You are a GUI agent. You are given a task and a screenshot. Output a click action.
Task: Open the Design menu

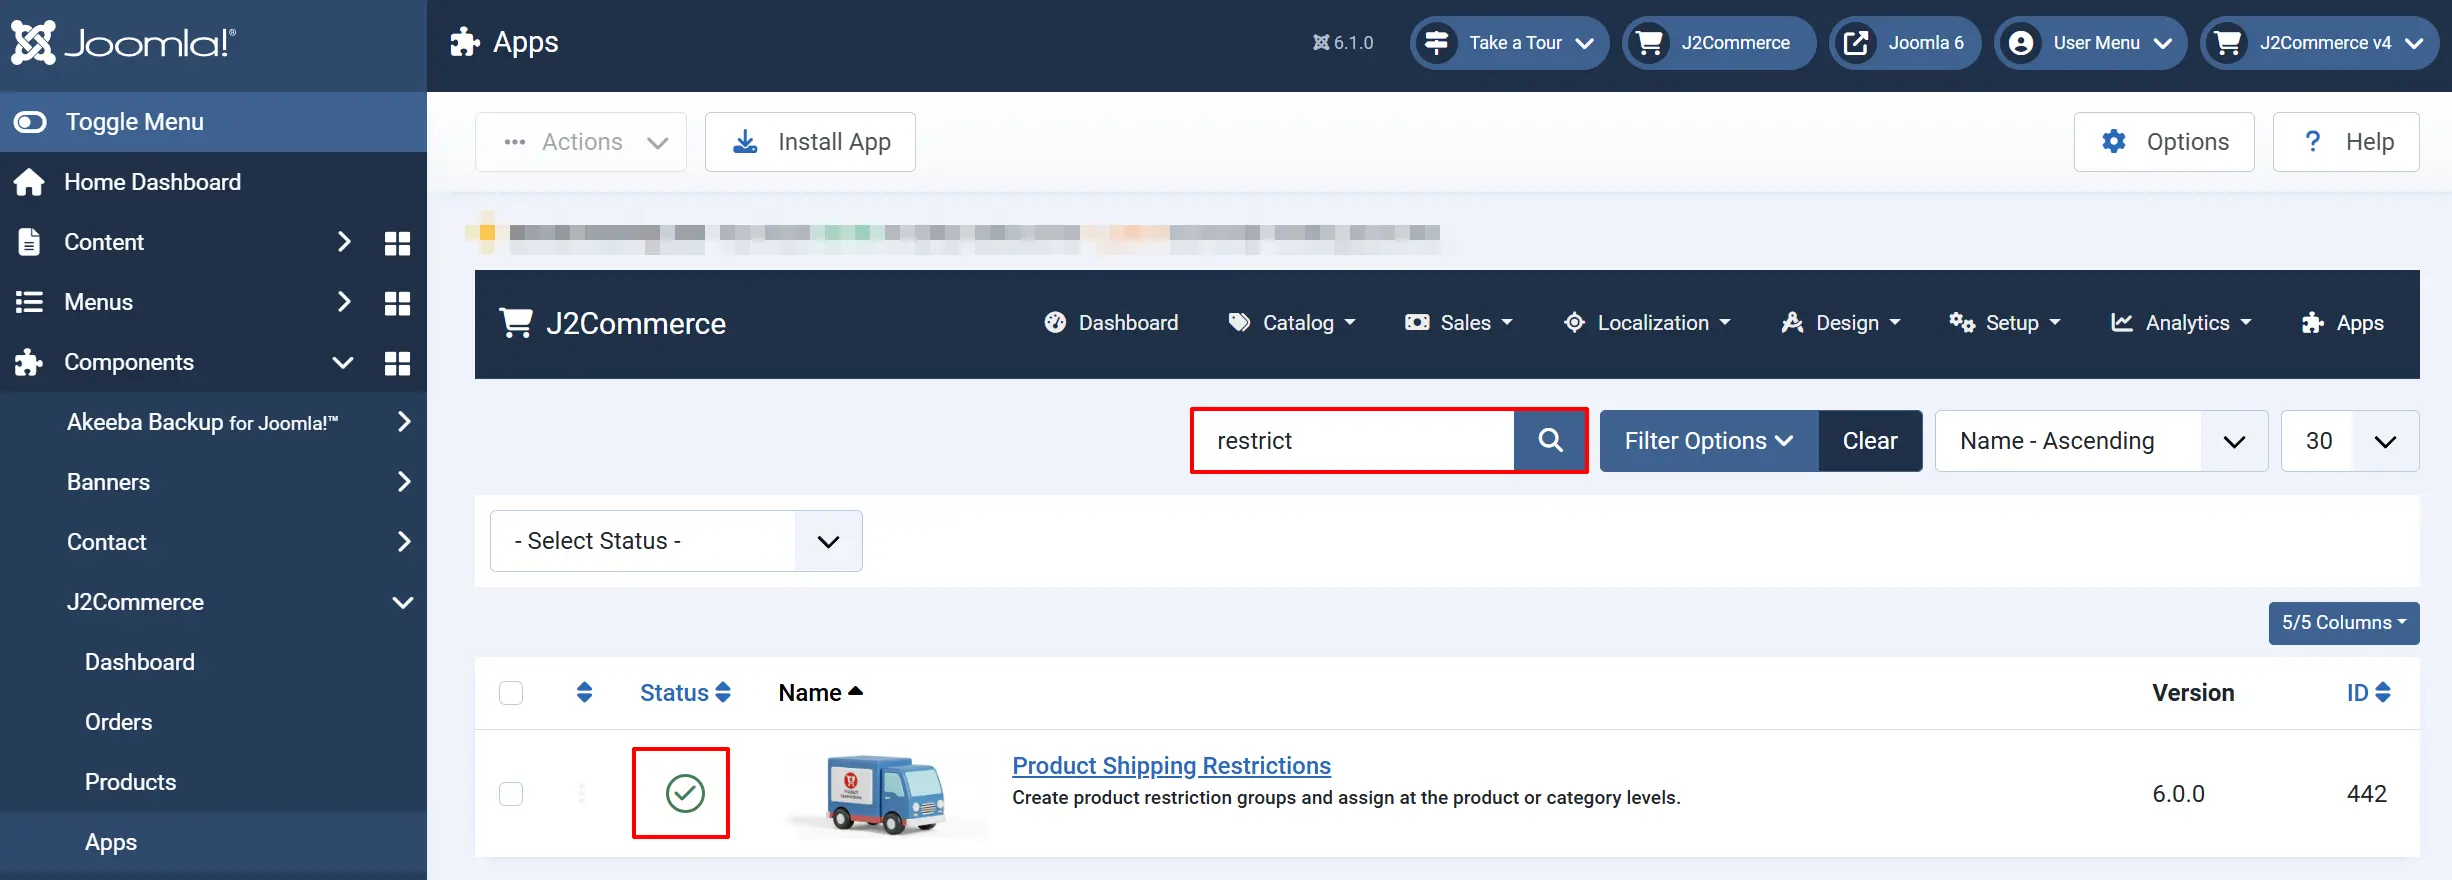1841,323
